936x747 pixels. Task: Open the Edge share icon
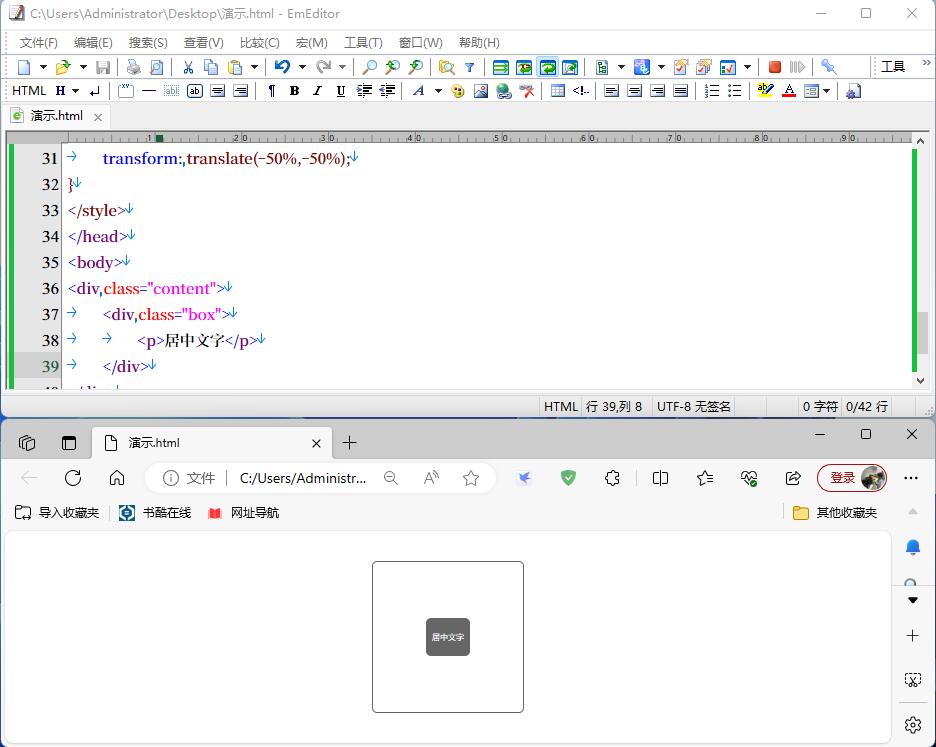click(793, 478)
